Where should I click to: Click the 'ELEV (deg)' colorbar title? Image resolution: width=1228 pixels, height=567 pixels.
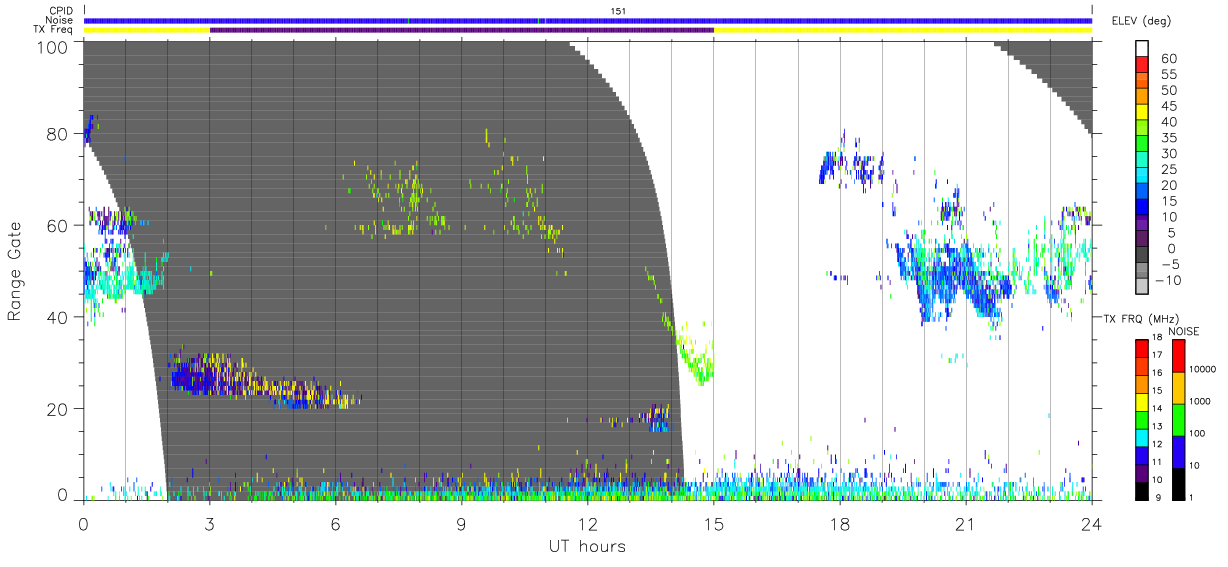[x=1140, y=20]
